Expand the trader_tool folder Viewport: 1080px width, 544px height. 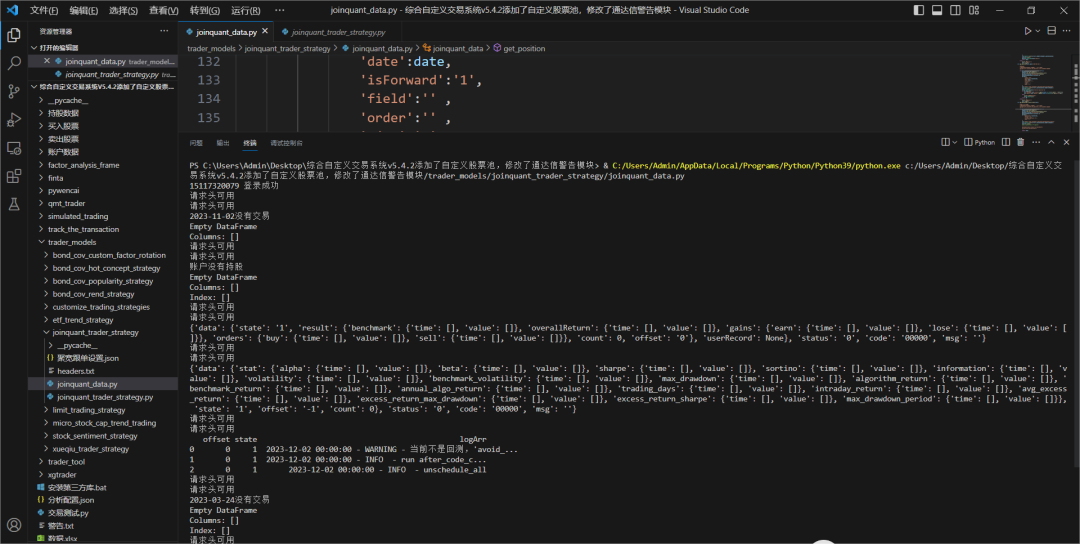pyautogui.click(x=66, y=462)
